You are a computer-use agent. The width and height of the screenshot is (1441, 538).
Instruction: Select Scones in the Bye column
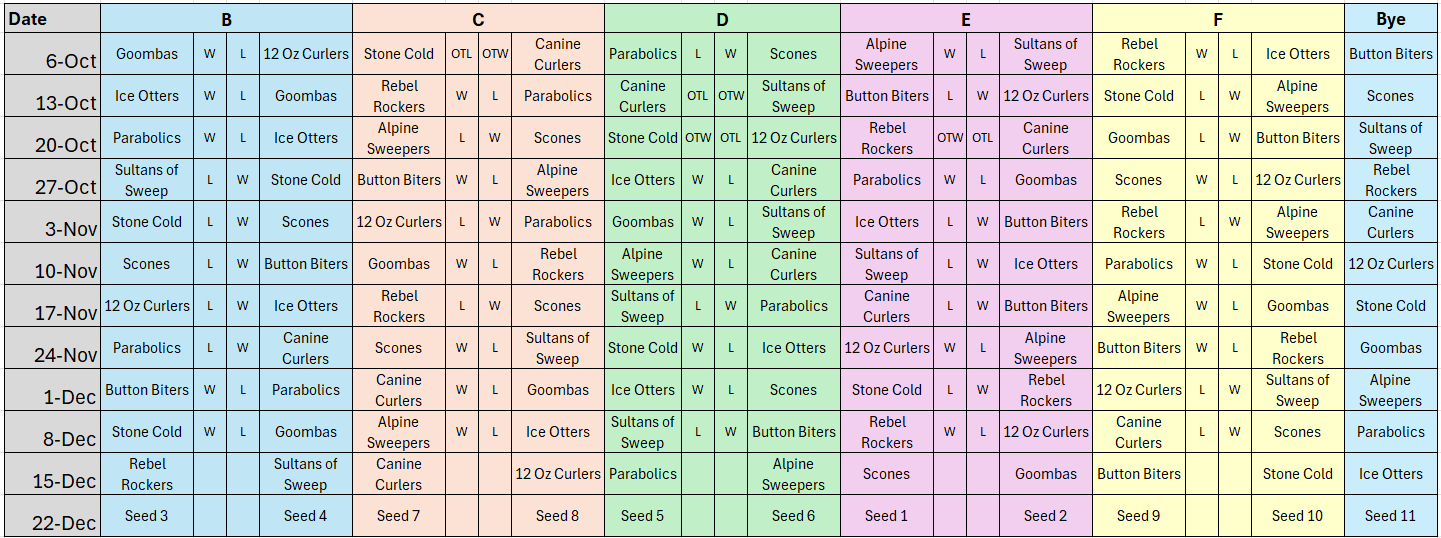click(1391, 96)
